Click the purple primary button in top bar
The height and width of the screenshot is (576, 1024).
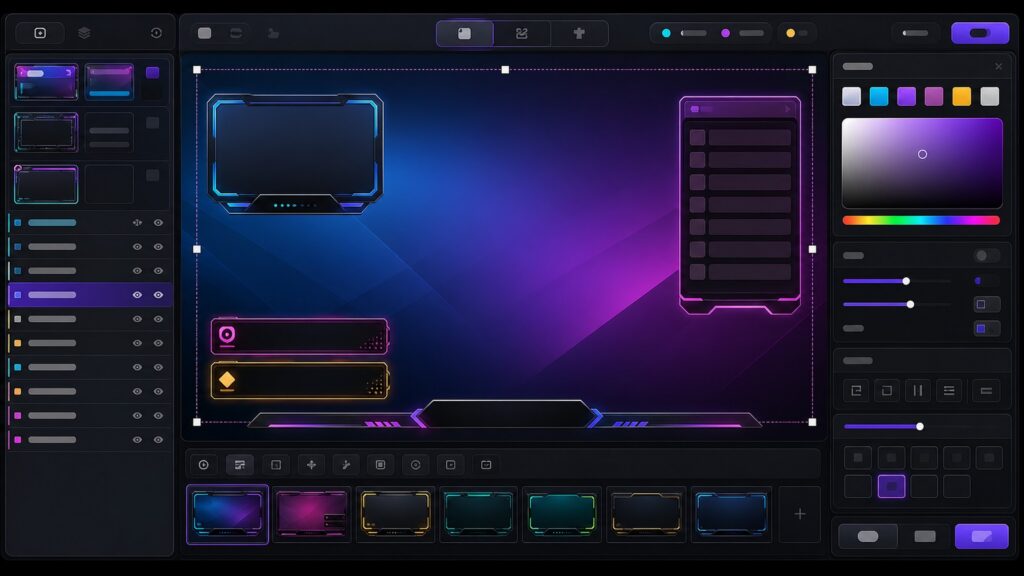click(980, 33)
